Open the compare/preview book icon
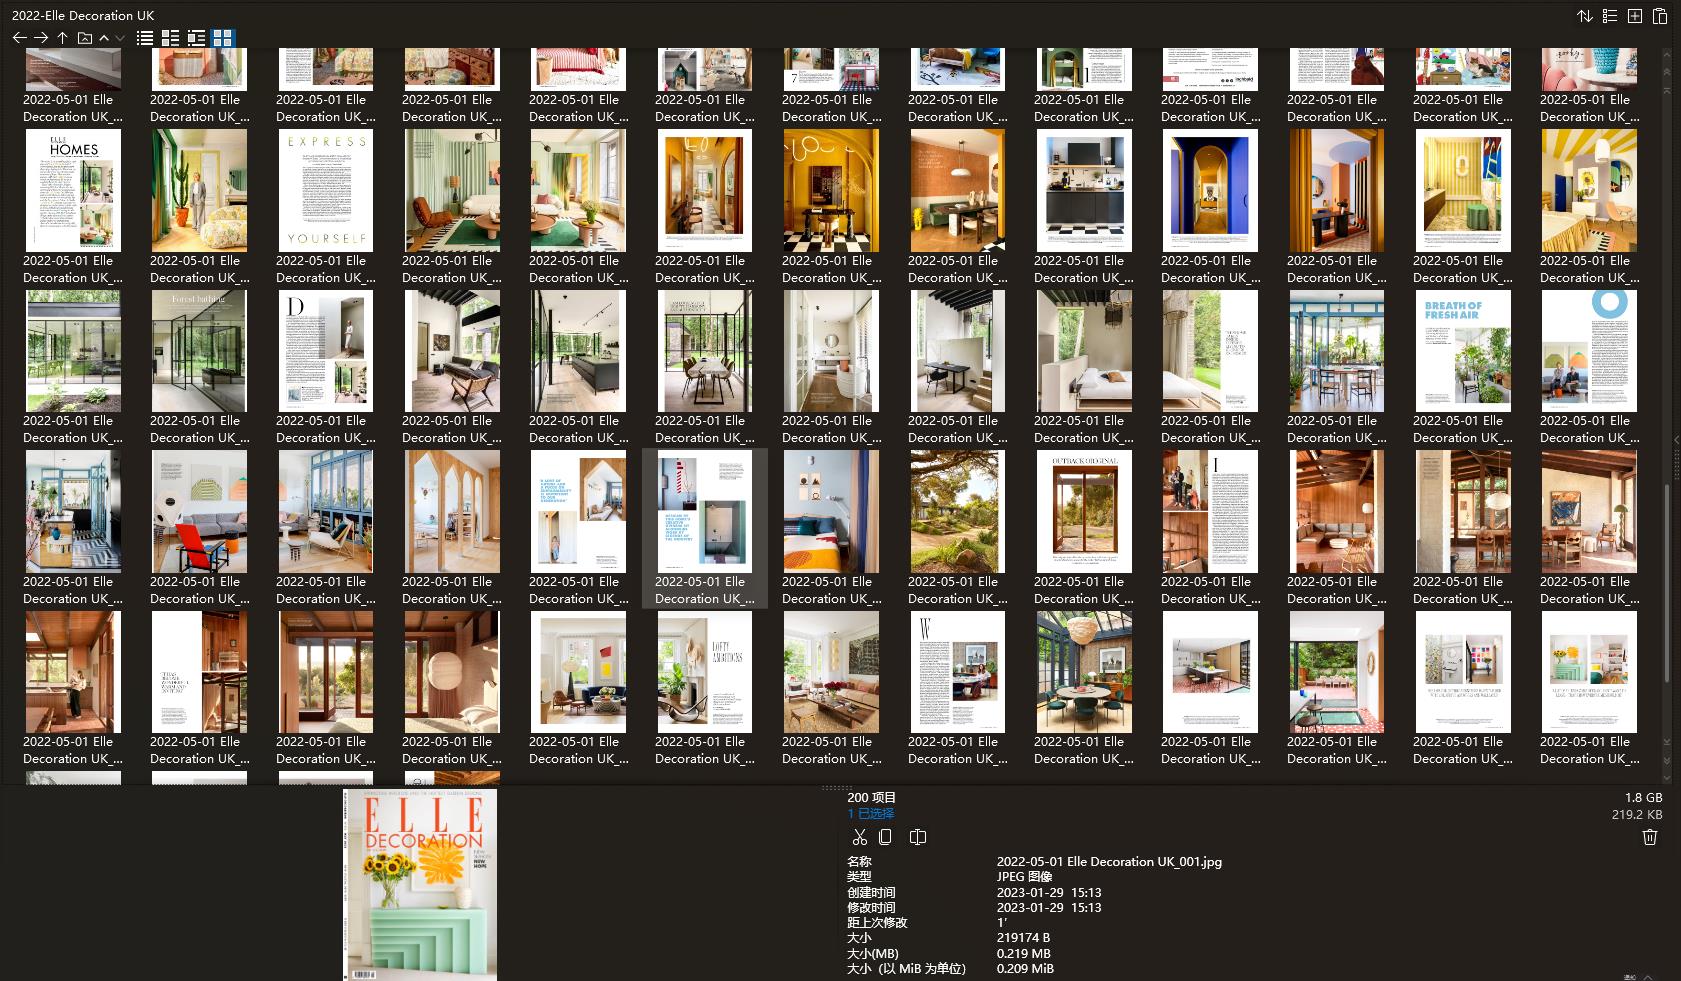 tap(917, 837)
